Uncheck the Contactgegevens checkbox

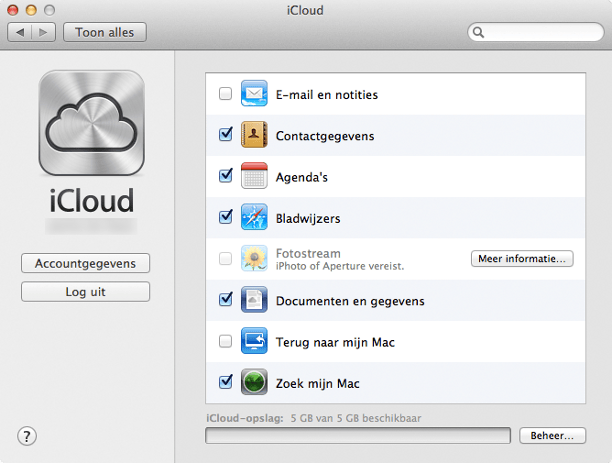point(226,134)
